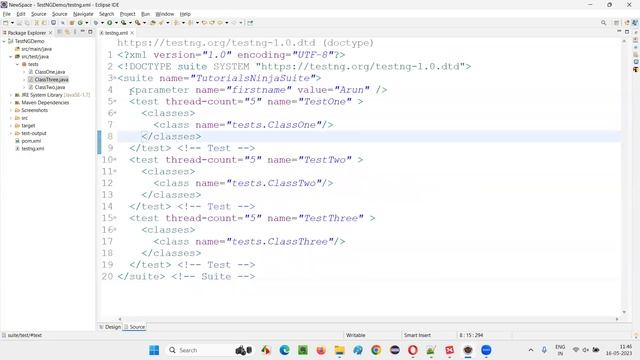The image size is (640, 360).
Task: Click the New file wizard toolbar icon
Action: click(6, 23)
